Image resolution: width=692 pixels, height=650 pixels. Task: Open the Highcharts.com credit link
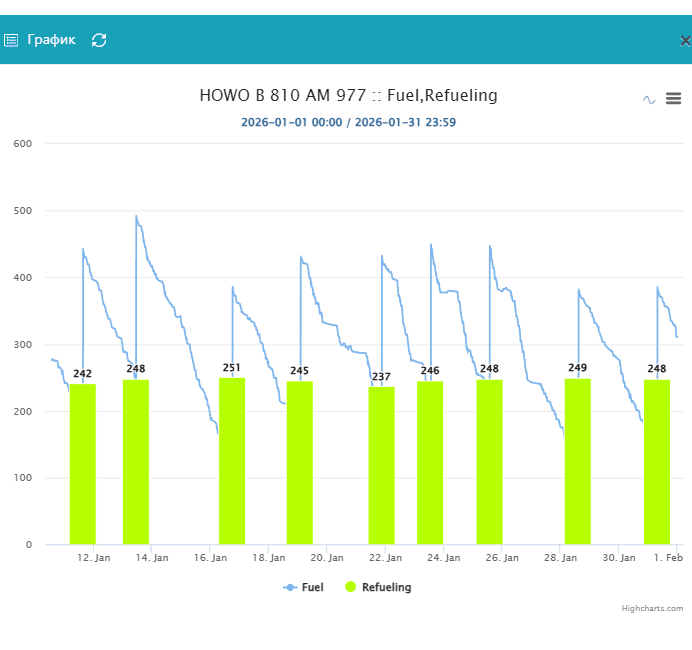(652, 608)
